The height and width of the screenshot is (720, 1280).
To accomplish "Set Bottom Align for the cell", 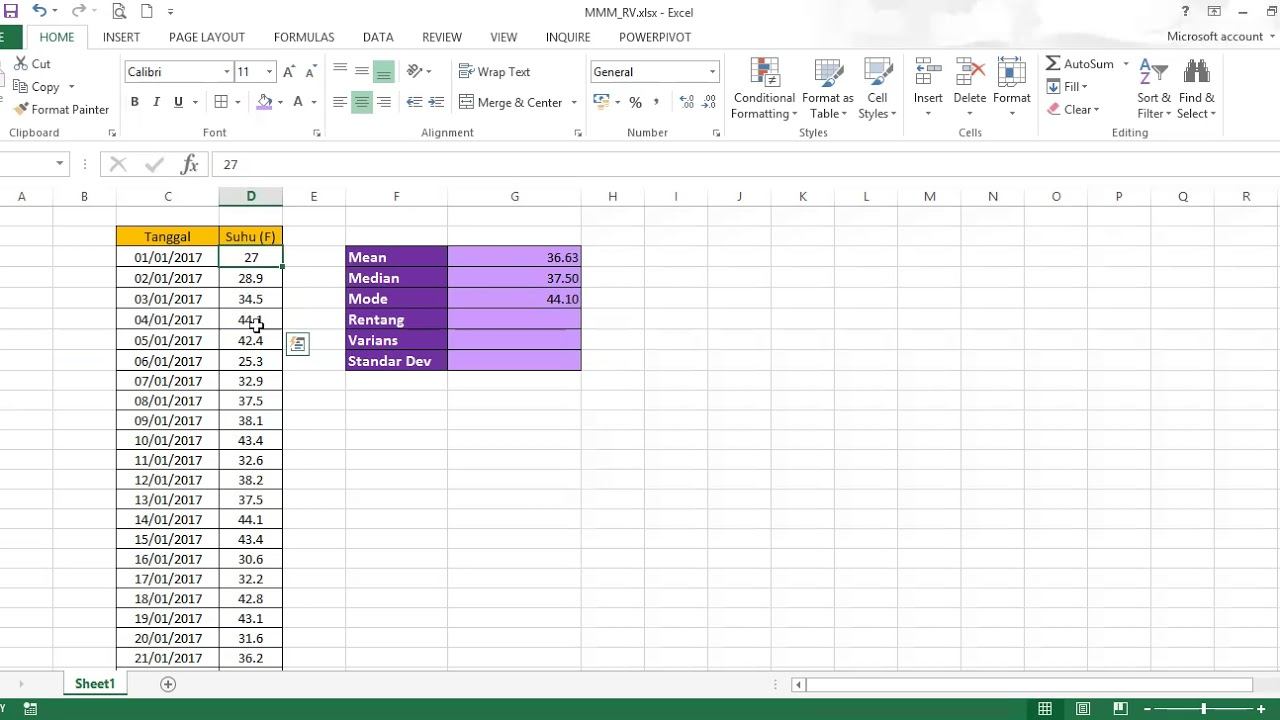I will (383, 71).
